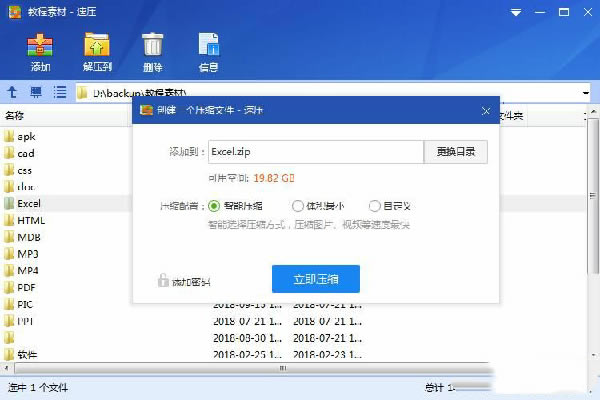The width and height of the screenshot is (600, 400).
Task: Click the folder icon in address bar
Action: [82, 93]
